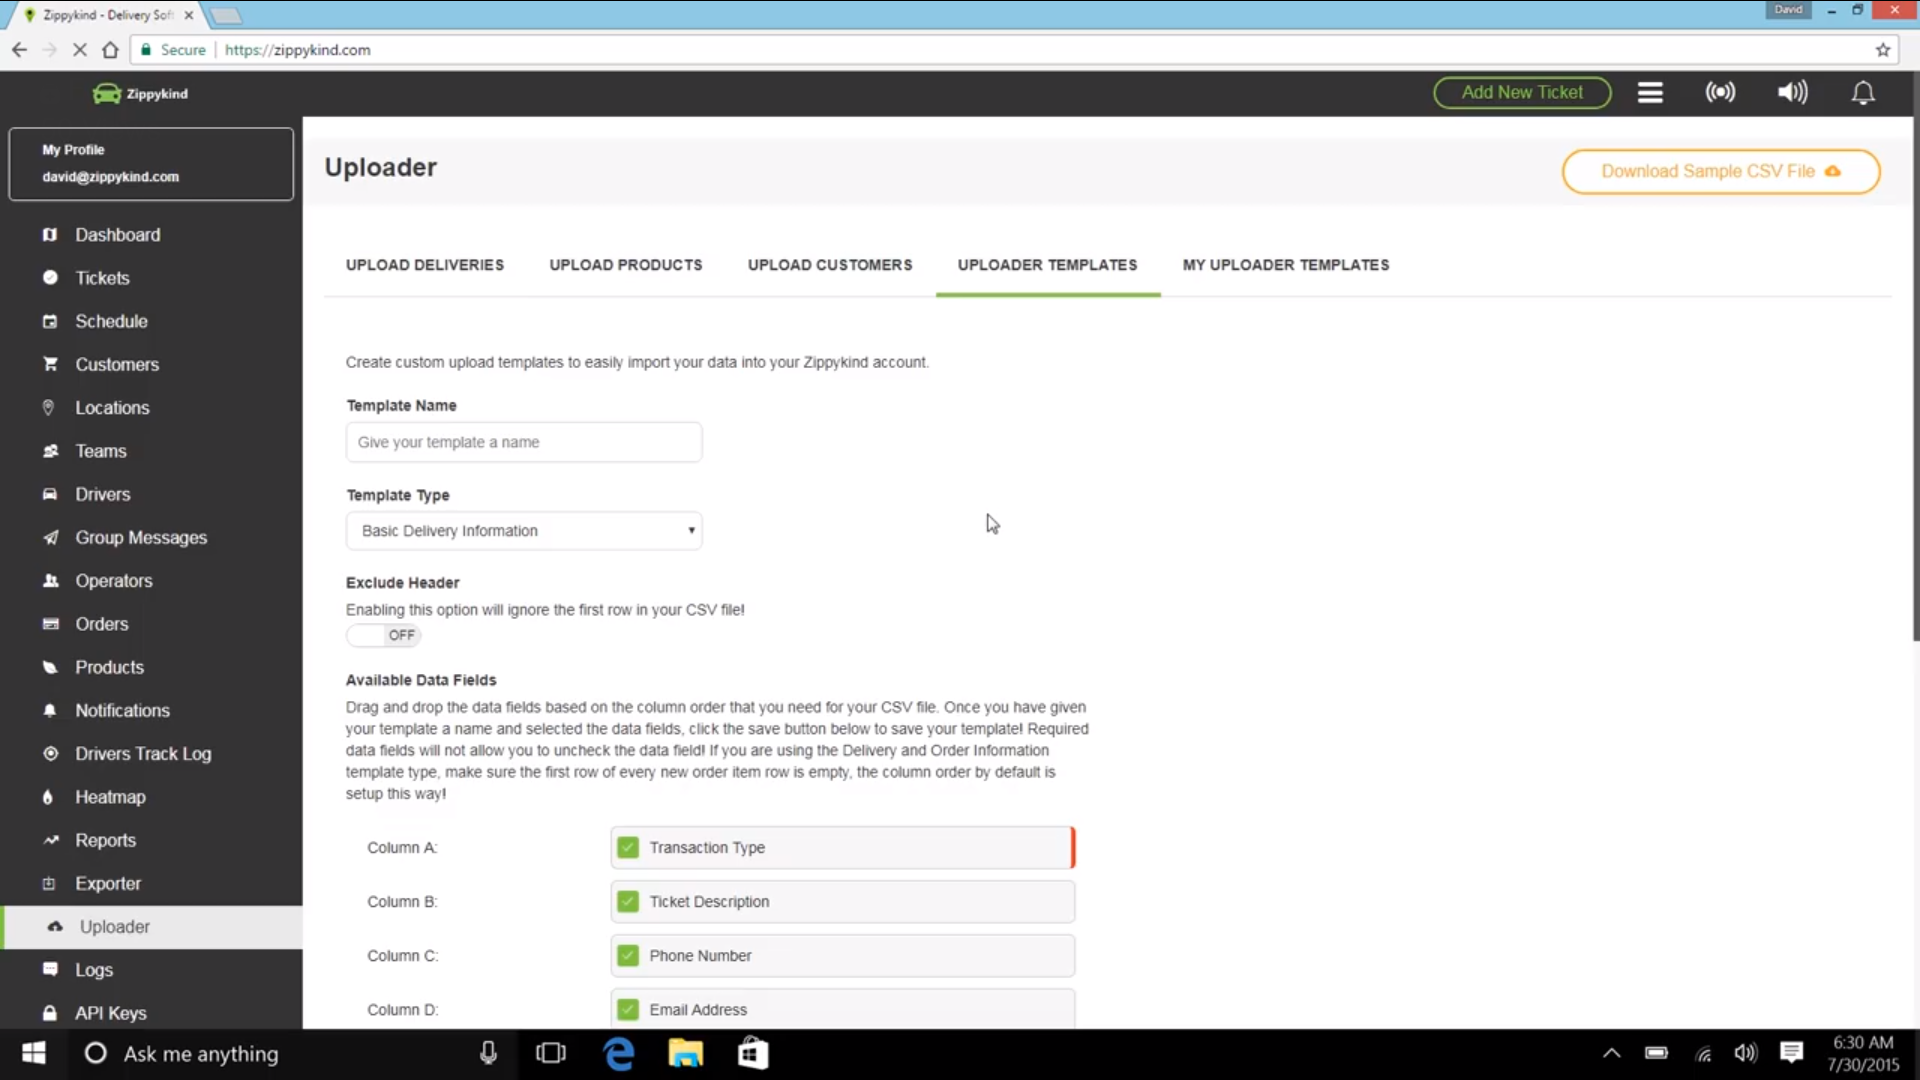Click the Logs sidebar icon
This screenshot has width=1920, height=1080.
point(50,969)
